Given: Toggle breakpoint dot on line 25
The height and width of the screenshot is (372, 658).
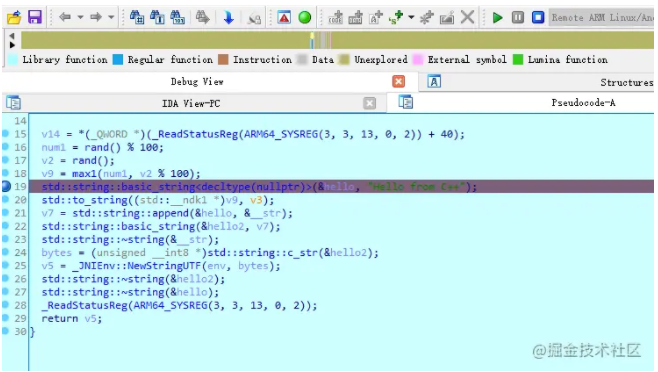Looking at the screenshot, I should tap(5, 265).
